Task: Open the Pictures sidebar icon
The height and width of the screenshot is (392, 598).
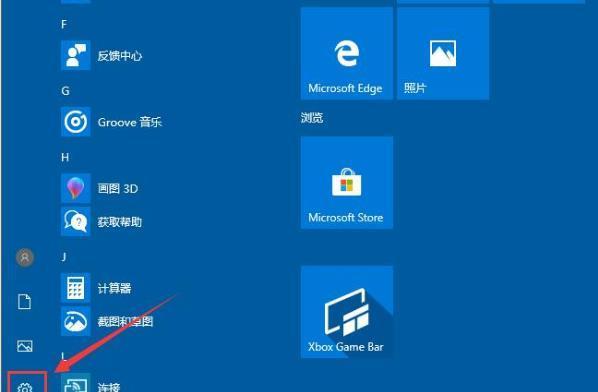Action: 24,346
